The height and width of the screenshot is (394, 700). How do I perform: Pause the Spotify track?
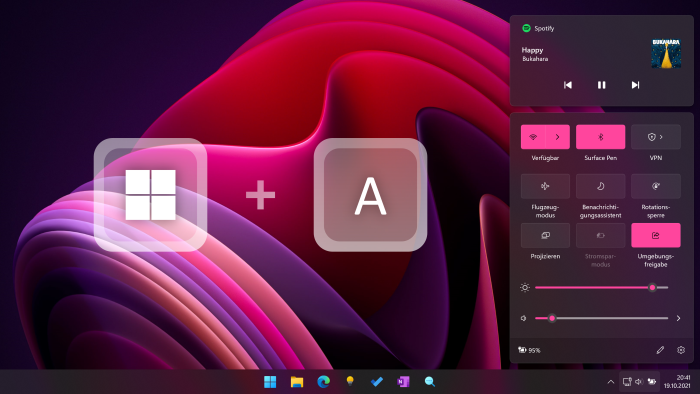tap(601, 85)
